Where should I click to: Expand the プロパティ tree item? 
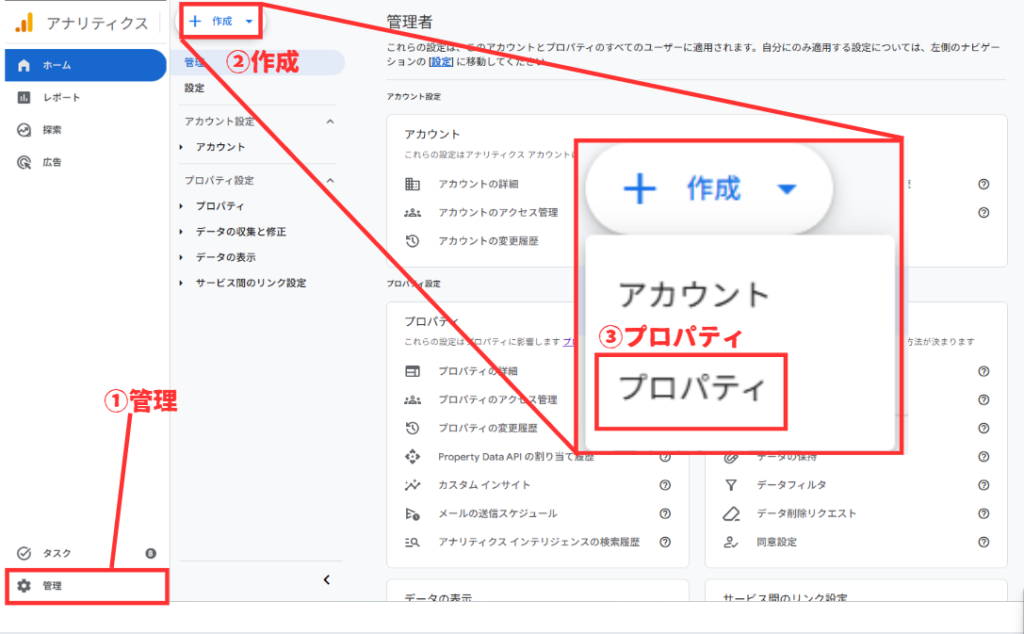[x=181, y=206]
